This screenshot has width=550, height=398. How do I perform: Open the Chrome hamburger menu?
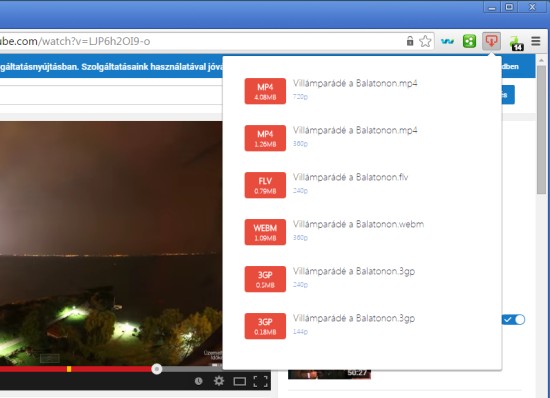coord(536,41)
